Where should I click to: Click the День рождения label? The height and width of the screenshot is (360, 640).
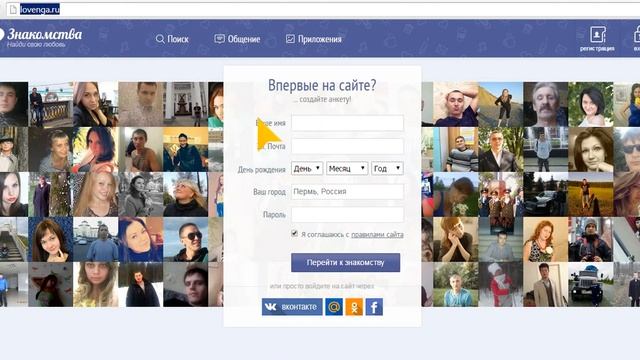[x=262, y=169]
